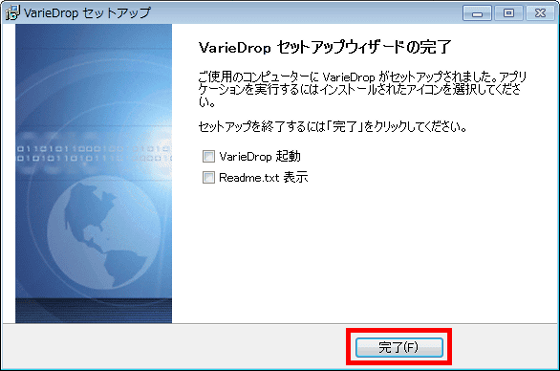Close the VarieDrop setup window

tap(540, 13)
